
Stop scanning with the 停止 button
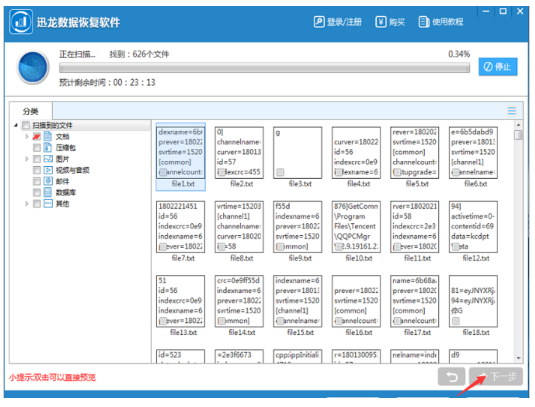[497, 67]
